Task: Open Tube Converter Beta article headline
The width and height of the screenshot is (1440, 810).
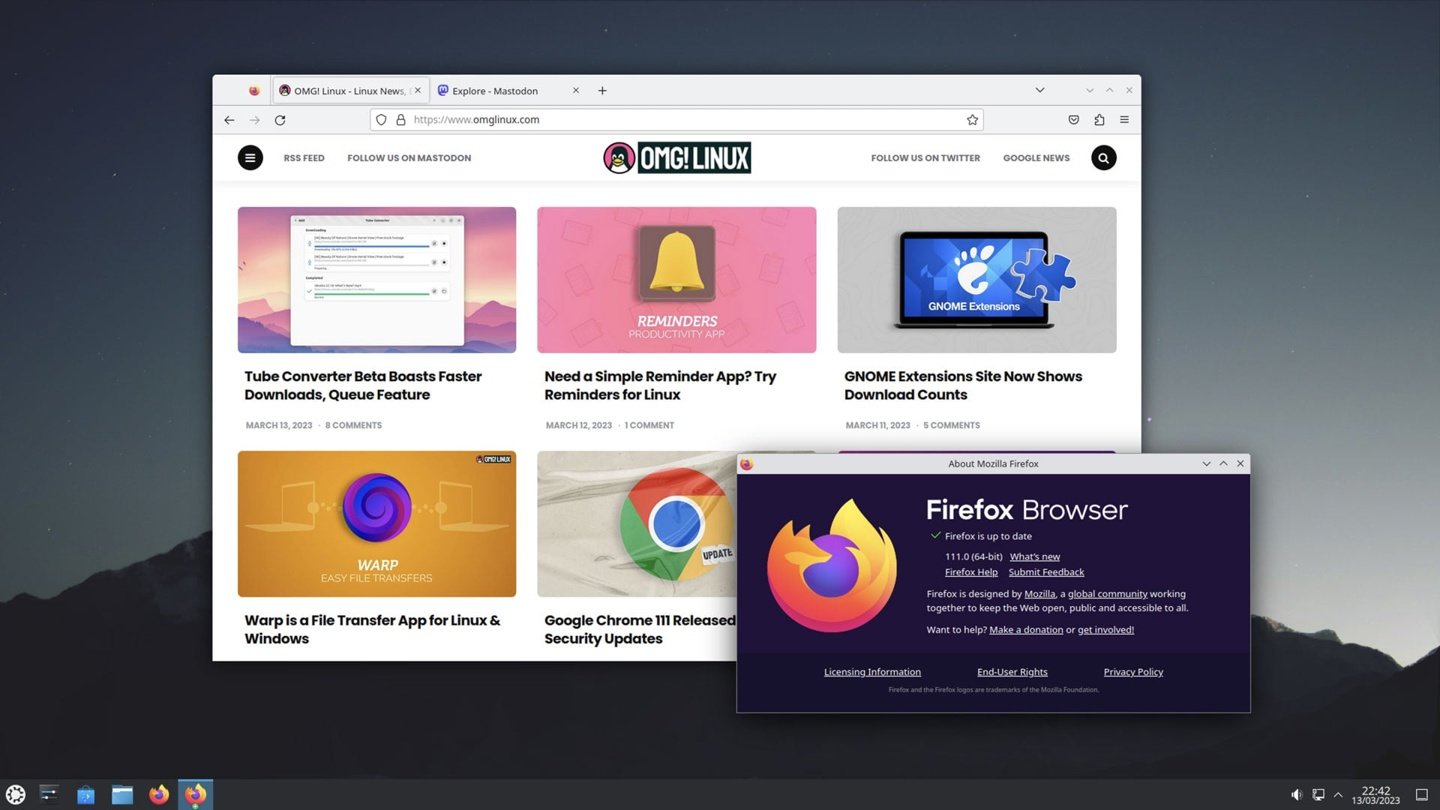Action: point(363,386)
